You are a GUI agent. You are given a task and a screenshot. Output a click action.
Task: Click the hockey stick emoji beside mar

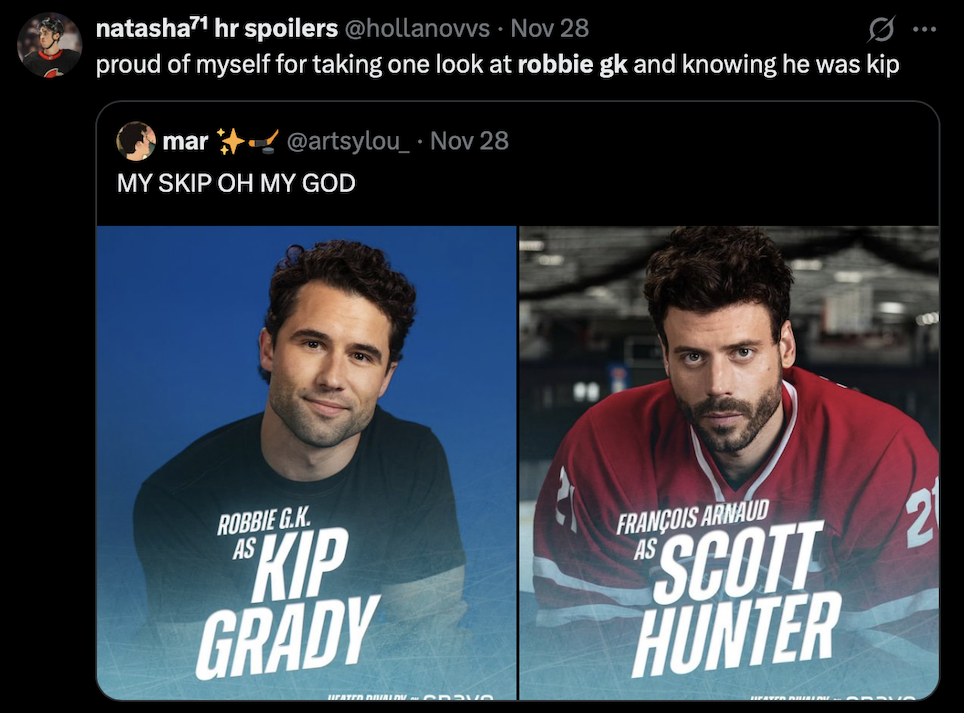coord(263,141)
